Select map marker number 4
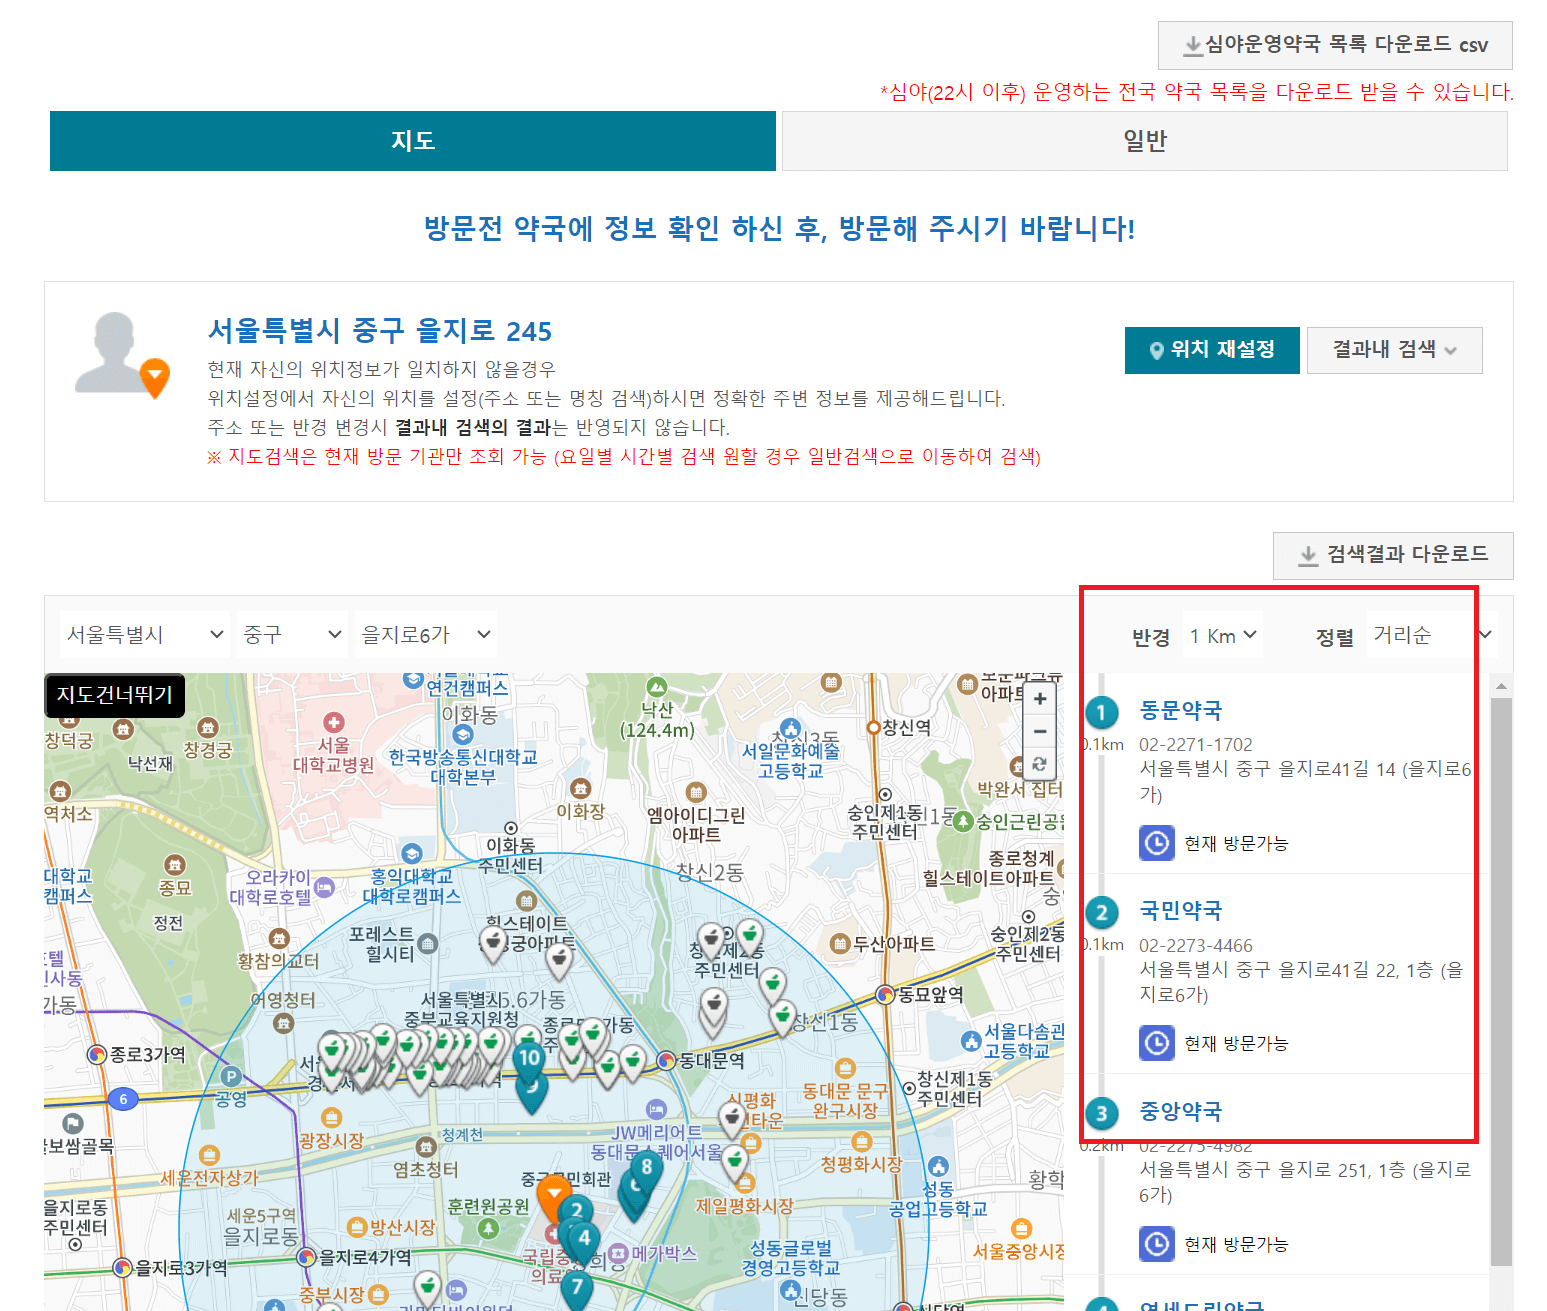Image resolution: width=1547 pixels, height=1311 pixels. pyautogui.click(x=585, y=1241)
